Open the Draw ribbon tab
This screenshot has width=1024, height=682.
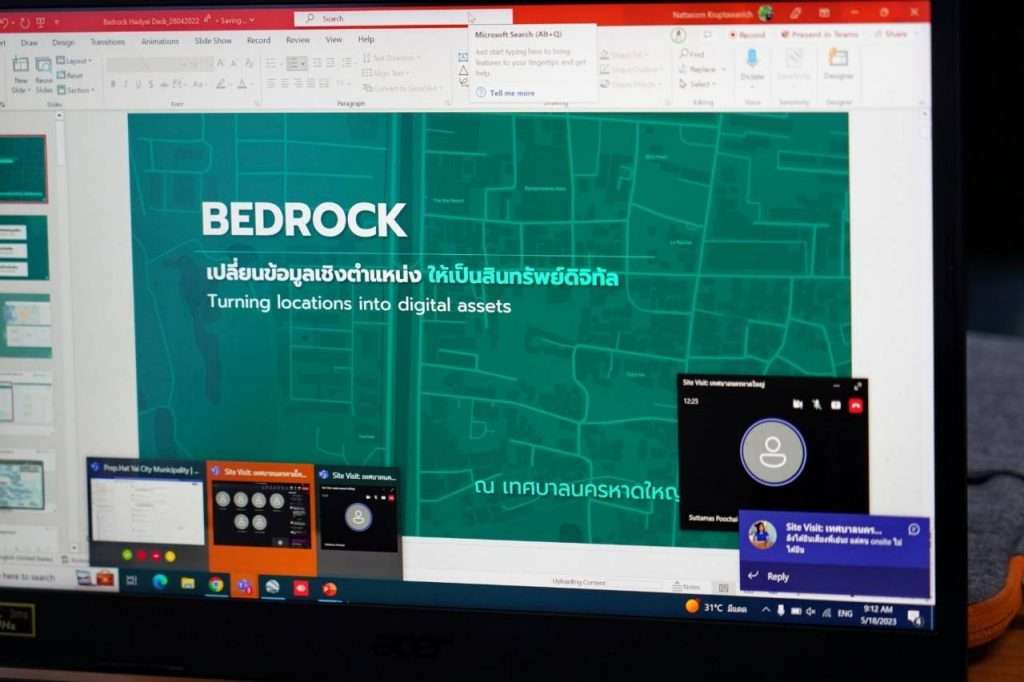(x=29, y=42)
